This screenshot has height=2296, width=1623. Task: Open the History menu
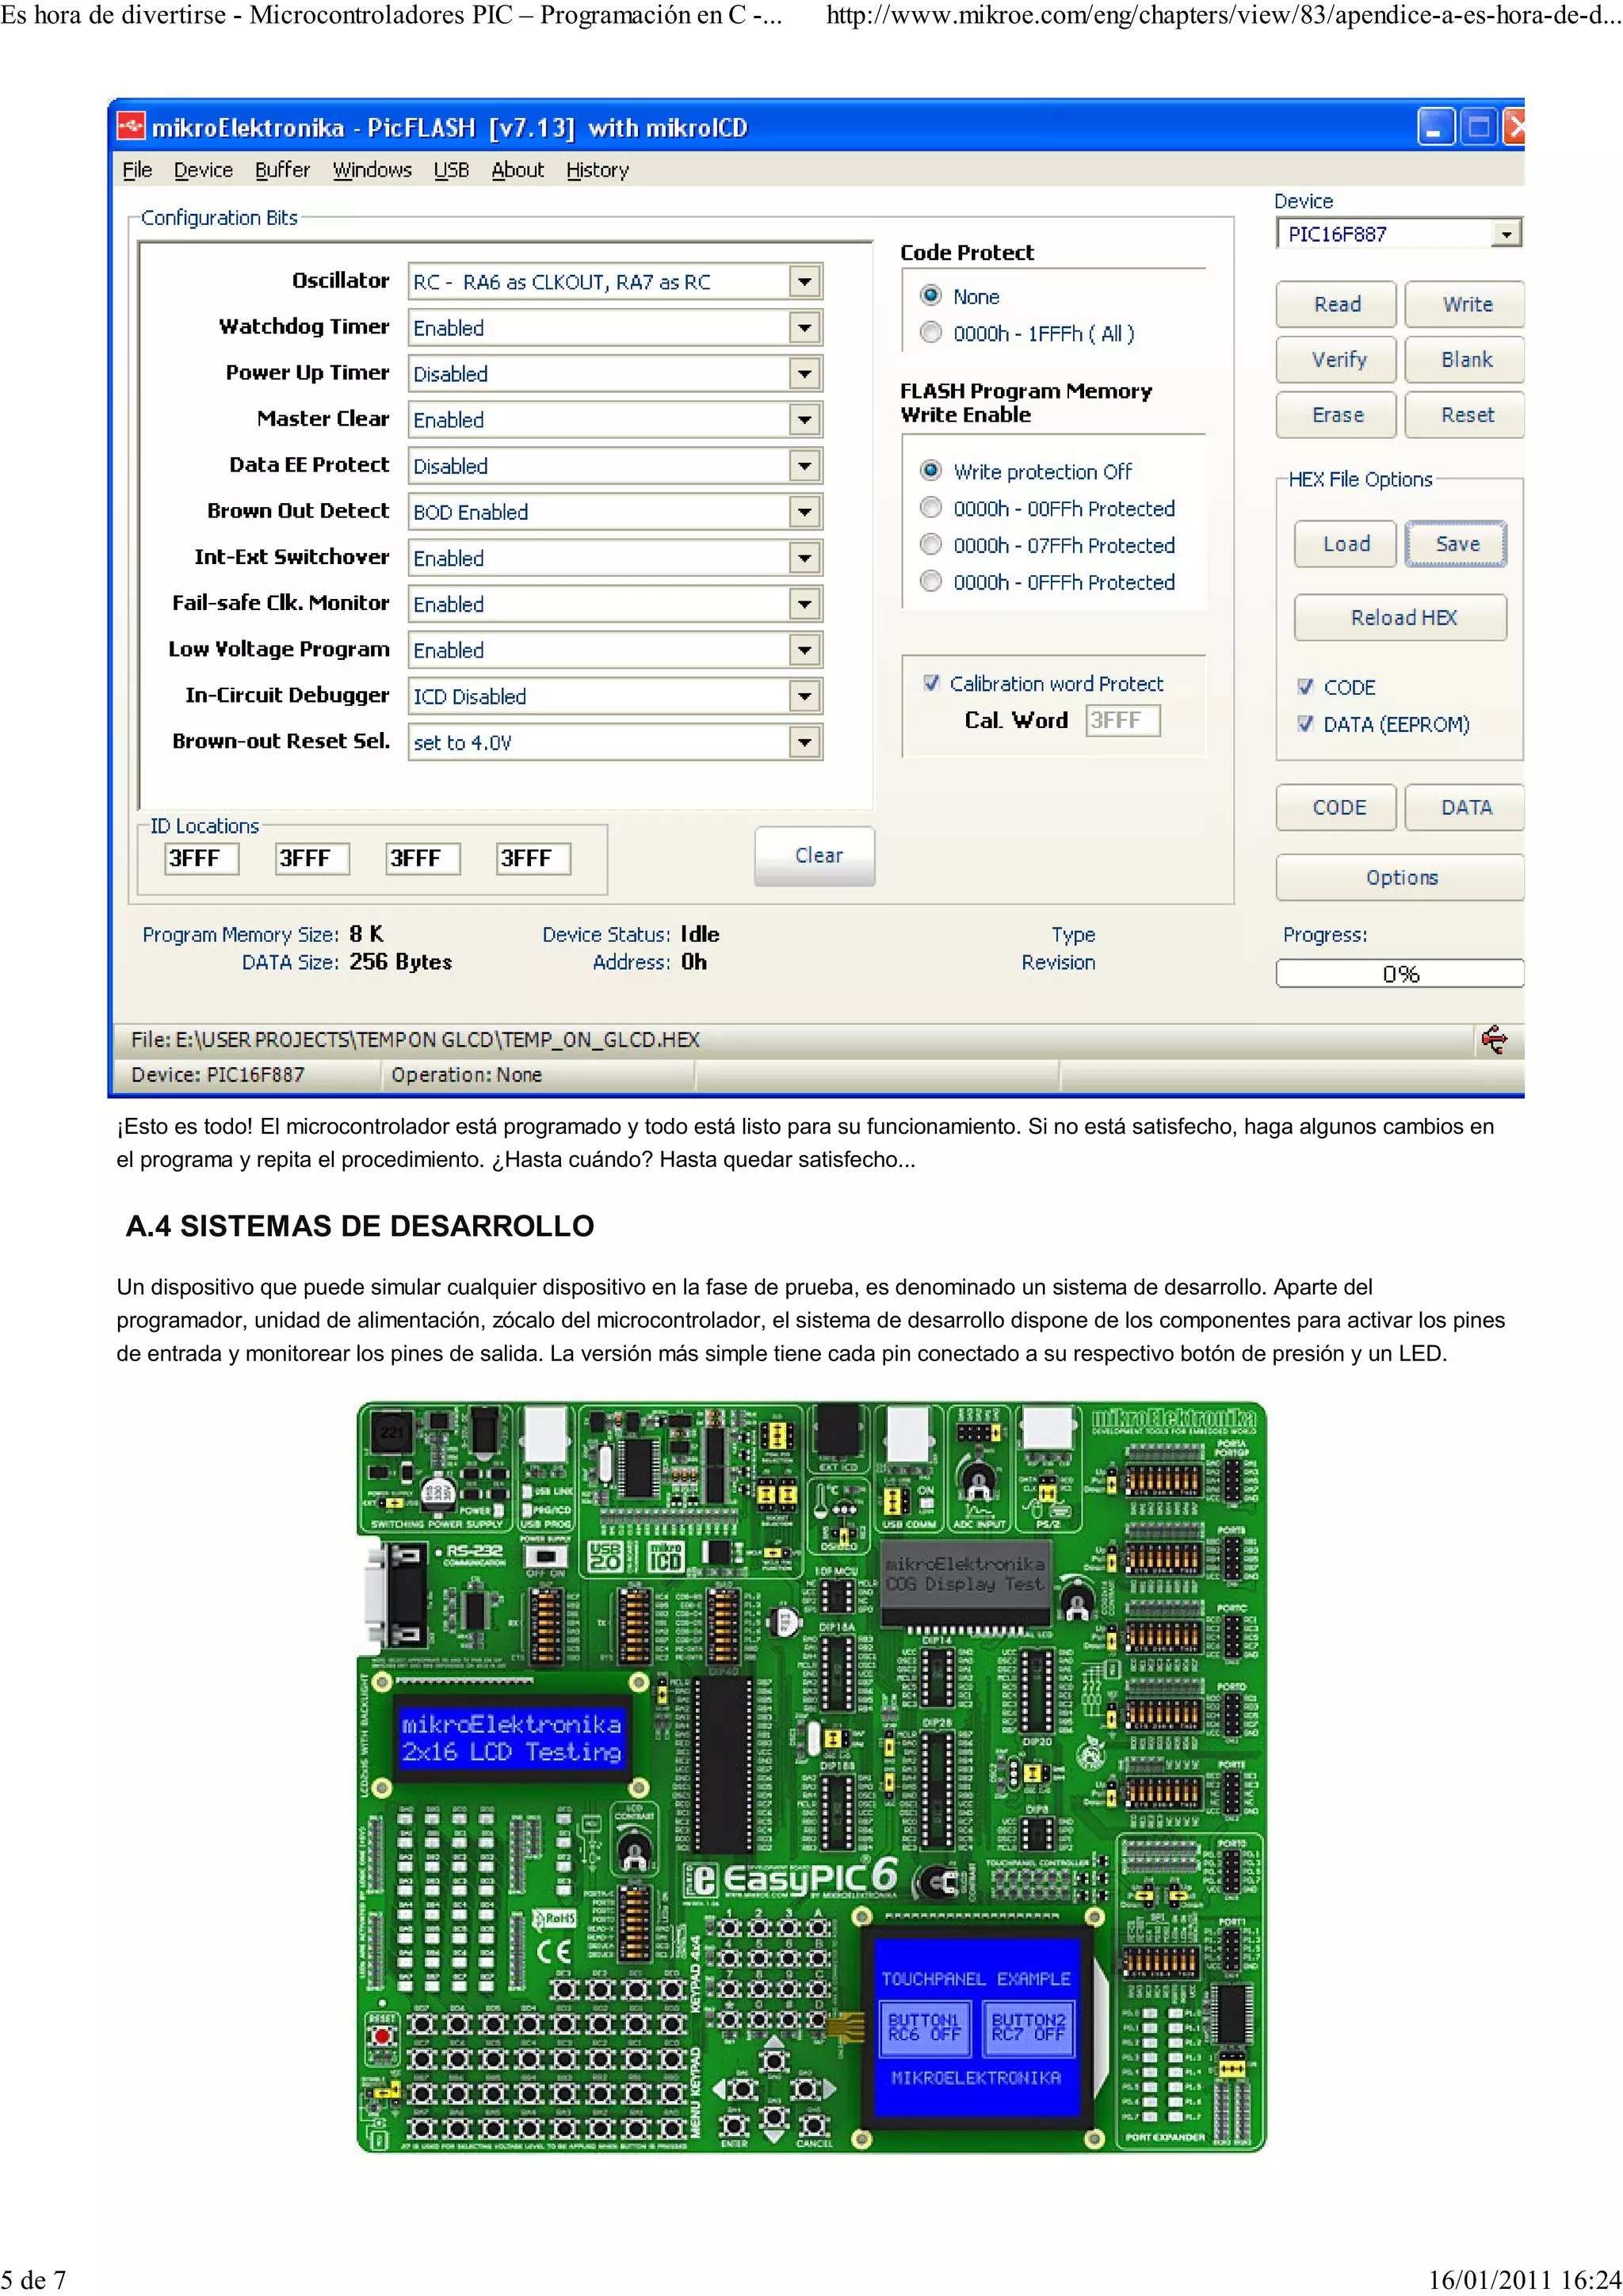[598, 170]
